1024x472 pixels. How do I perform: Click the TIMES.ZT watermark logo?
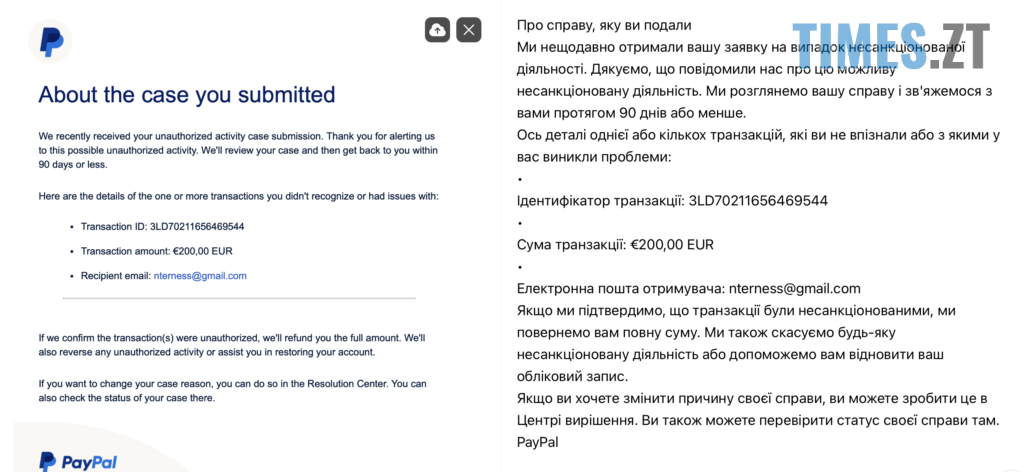pyautogui.click(x=891, y=46)
